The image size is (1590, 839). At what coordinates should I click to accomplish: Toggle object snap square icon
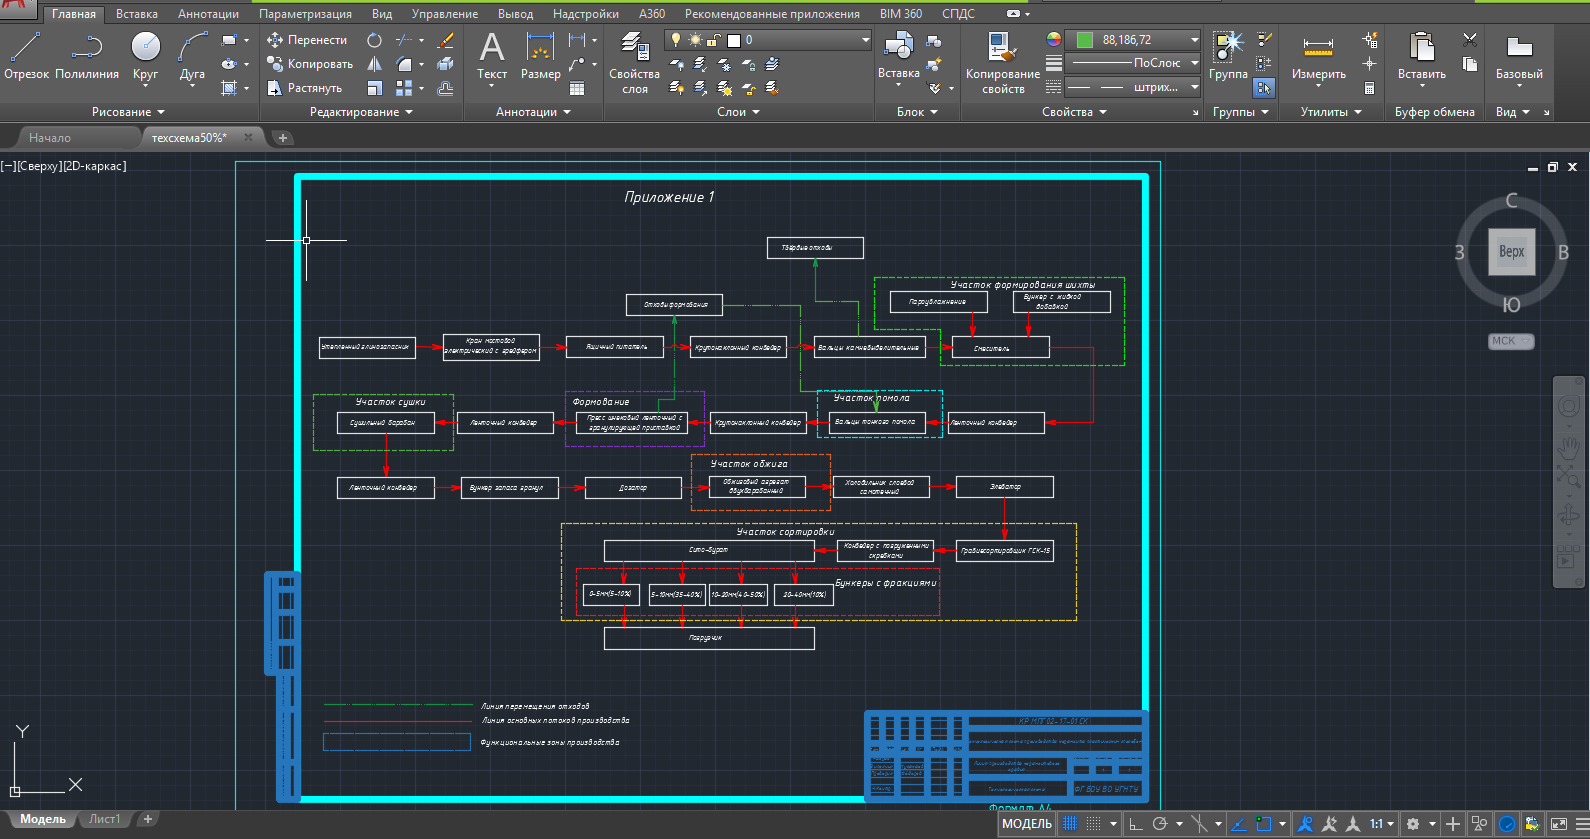click(1263, 824)
